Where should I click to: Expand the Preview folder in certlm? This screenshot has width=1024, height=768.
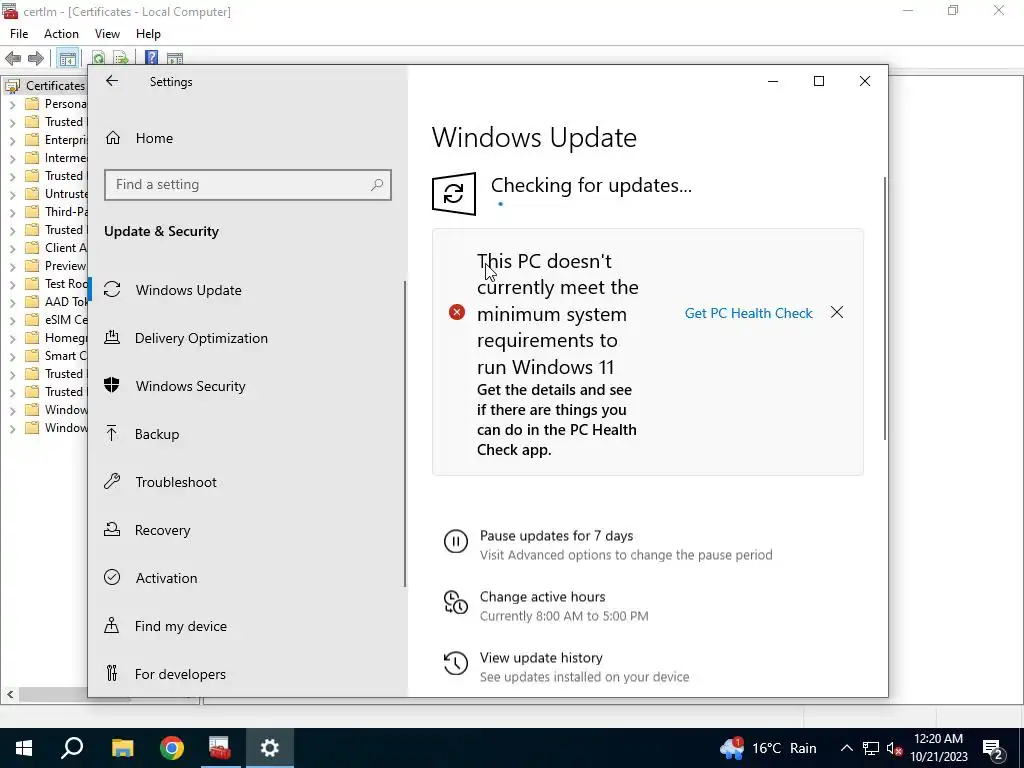click(x=12, y=266)
